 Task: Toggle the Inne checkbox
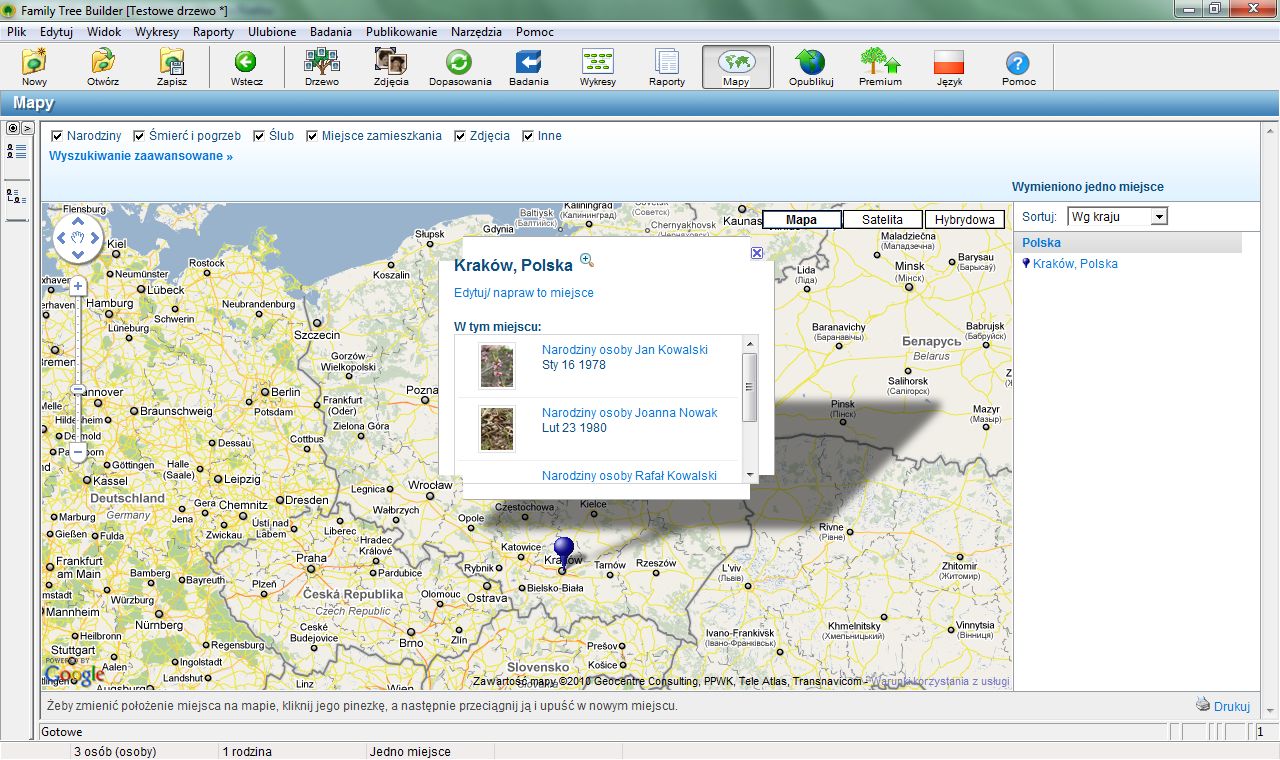528,136
